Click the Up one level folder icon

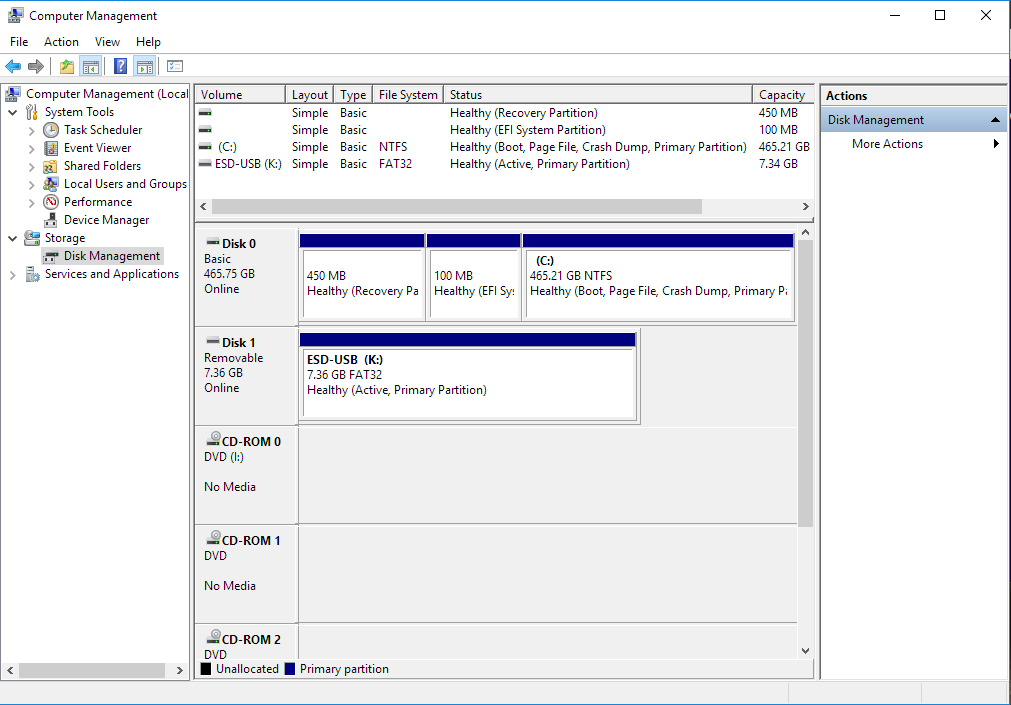[66, 67]
